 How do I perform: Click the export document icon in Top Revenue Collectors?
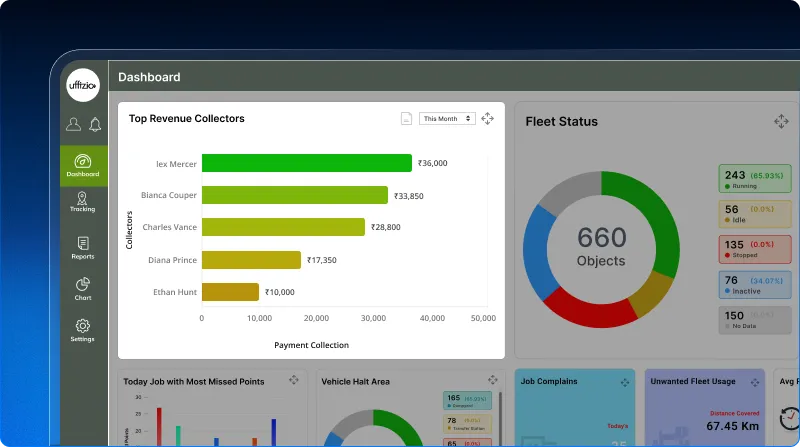pyautogui.click(x=406, y=118)
